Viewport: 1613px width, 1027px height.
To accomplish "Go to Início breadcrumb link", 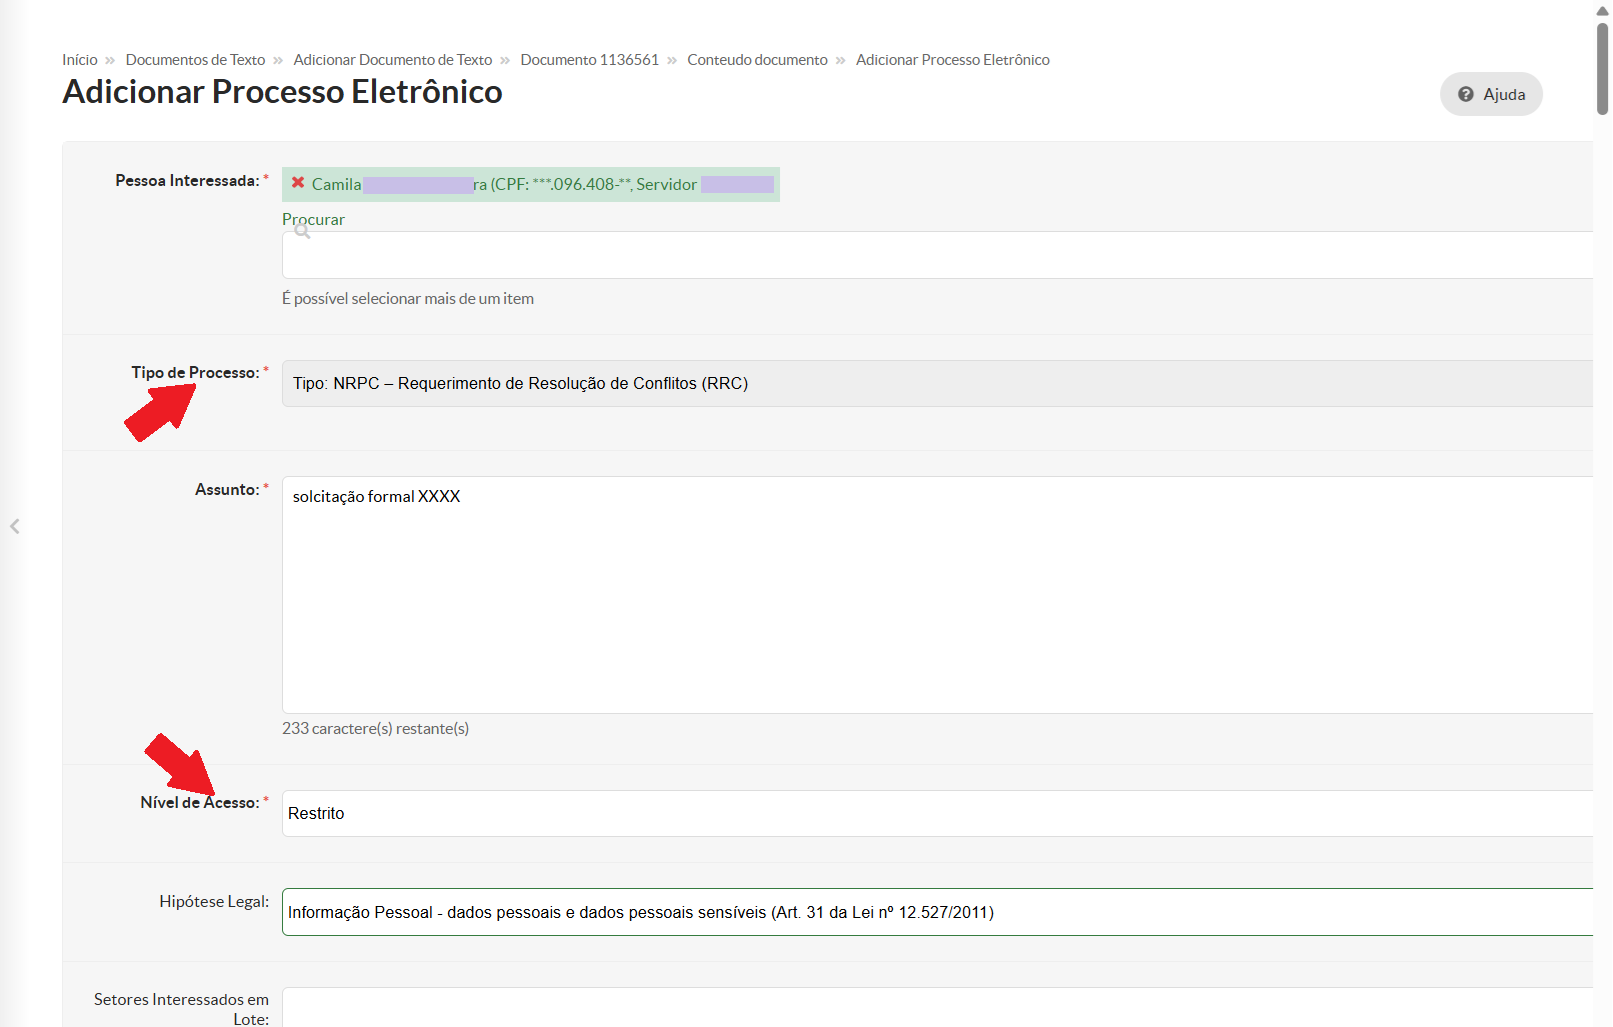I will (x=80, y=60).
